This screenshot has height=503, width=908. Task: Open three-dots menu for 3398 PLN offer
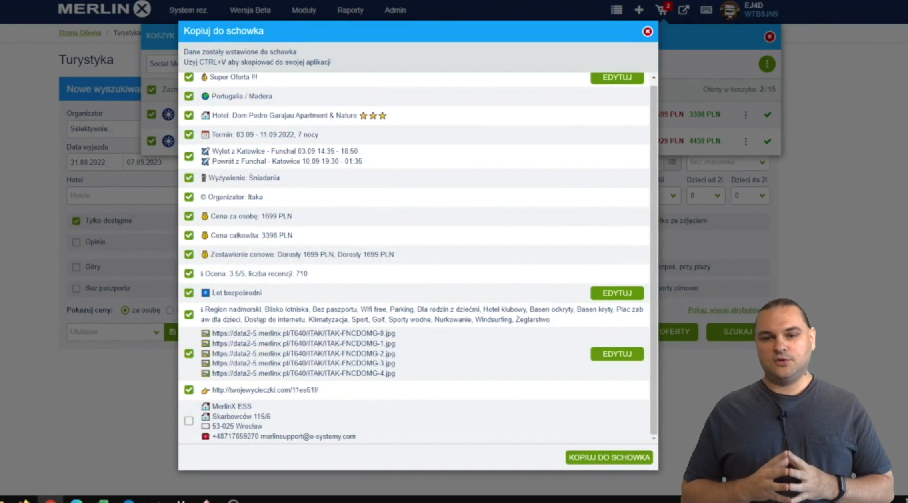tap(746, 115)
